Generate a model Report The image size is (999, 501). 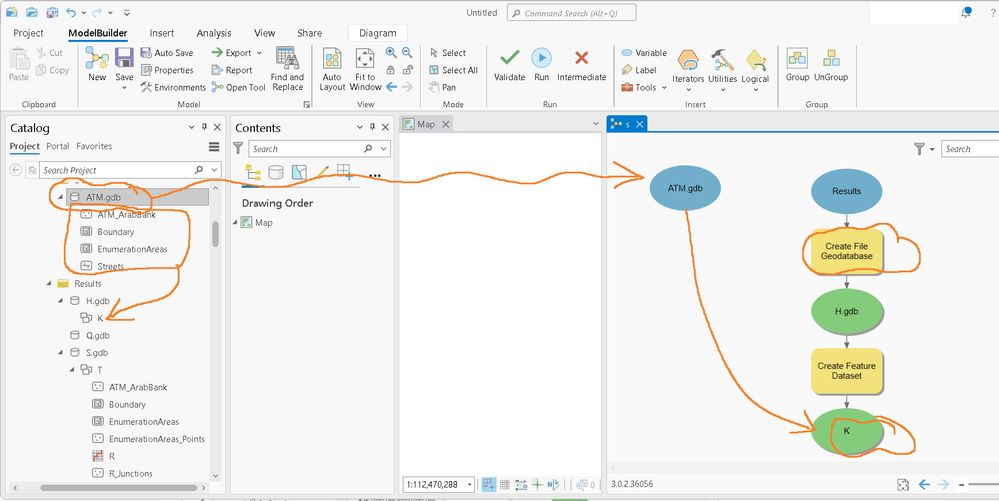click(x=232, y=70)
